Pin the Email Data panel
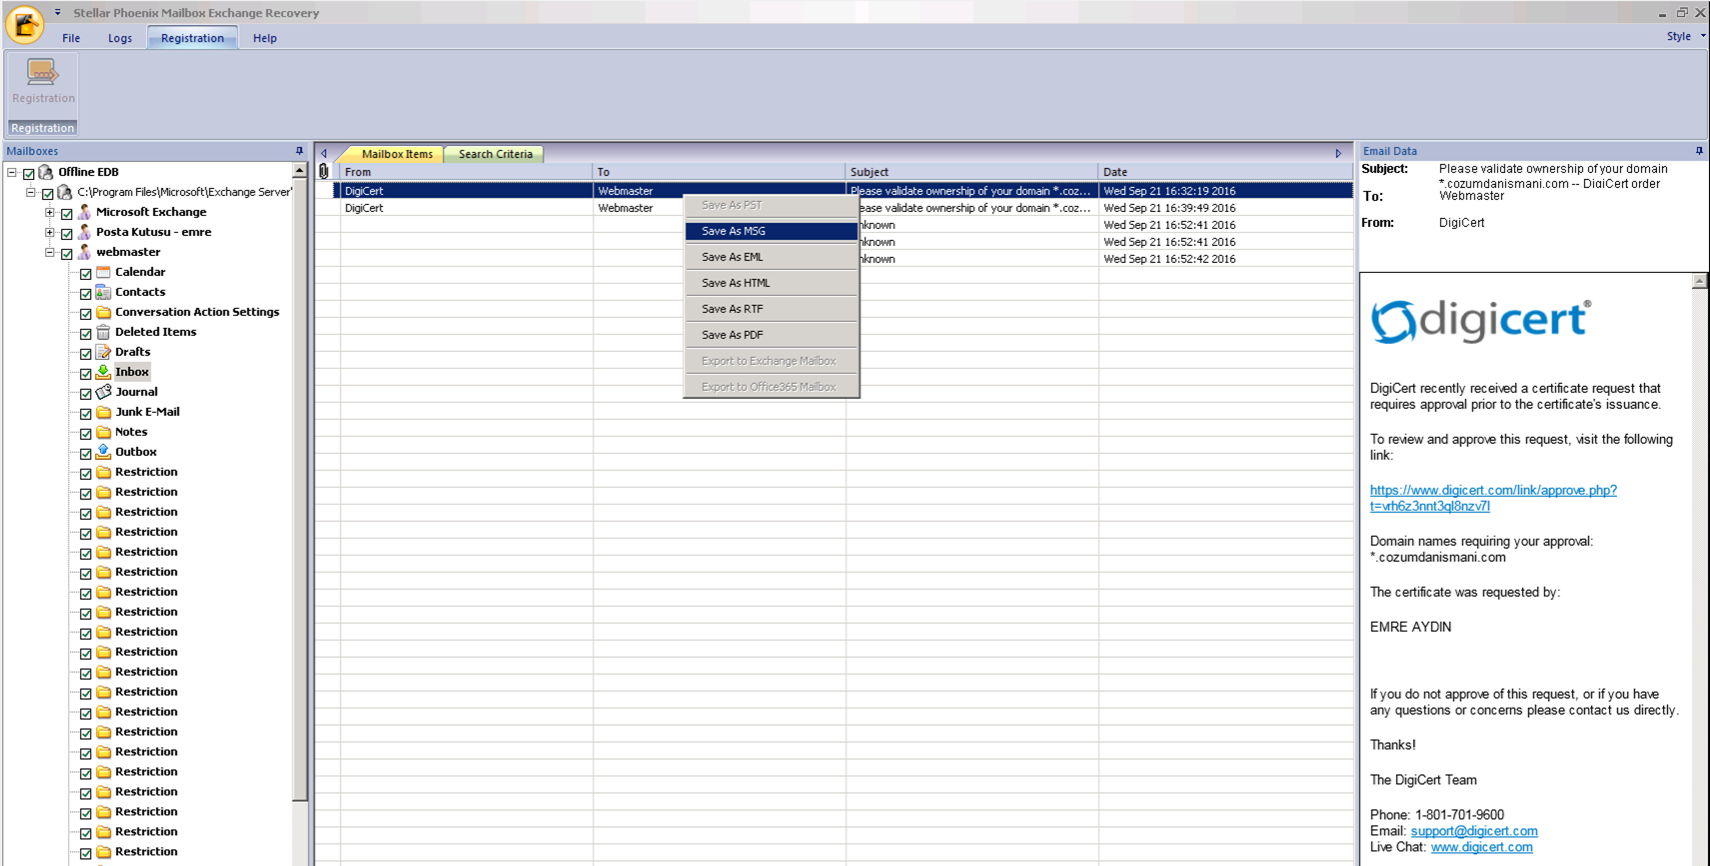1710x866 pixels. [1699, 151]
